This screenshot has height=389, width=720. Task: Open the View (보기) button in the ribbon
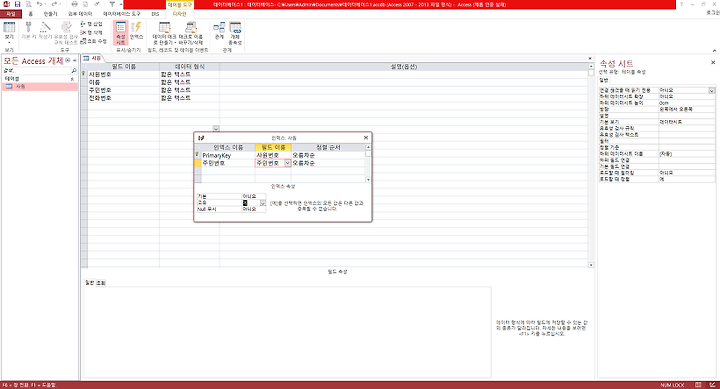click(9, 33)
